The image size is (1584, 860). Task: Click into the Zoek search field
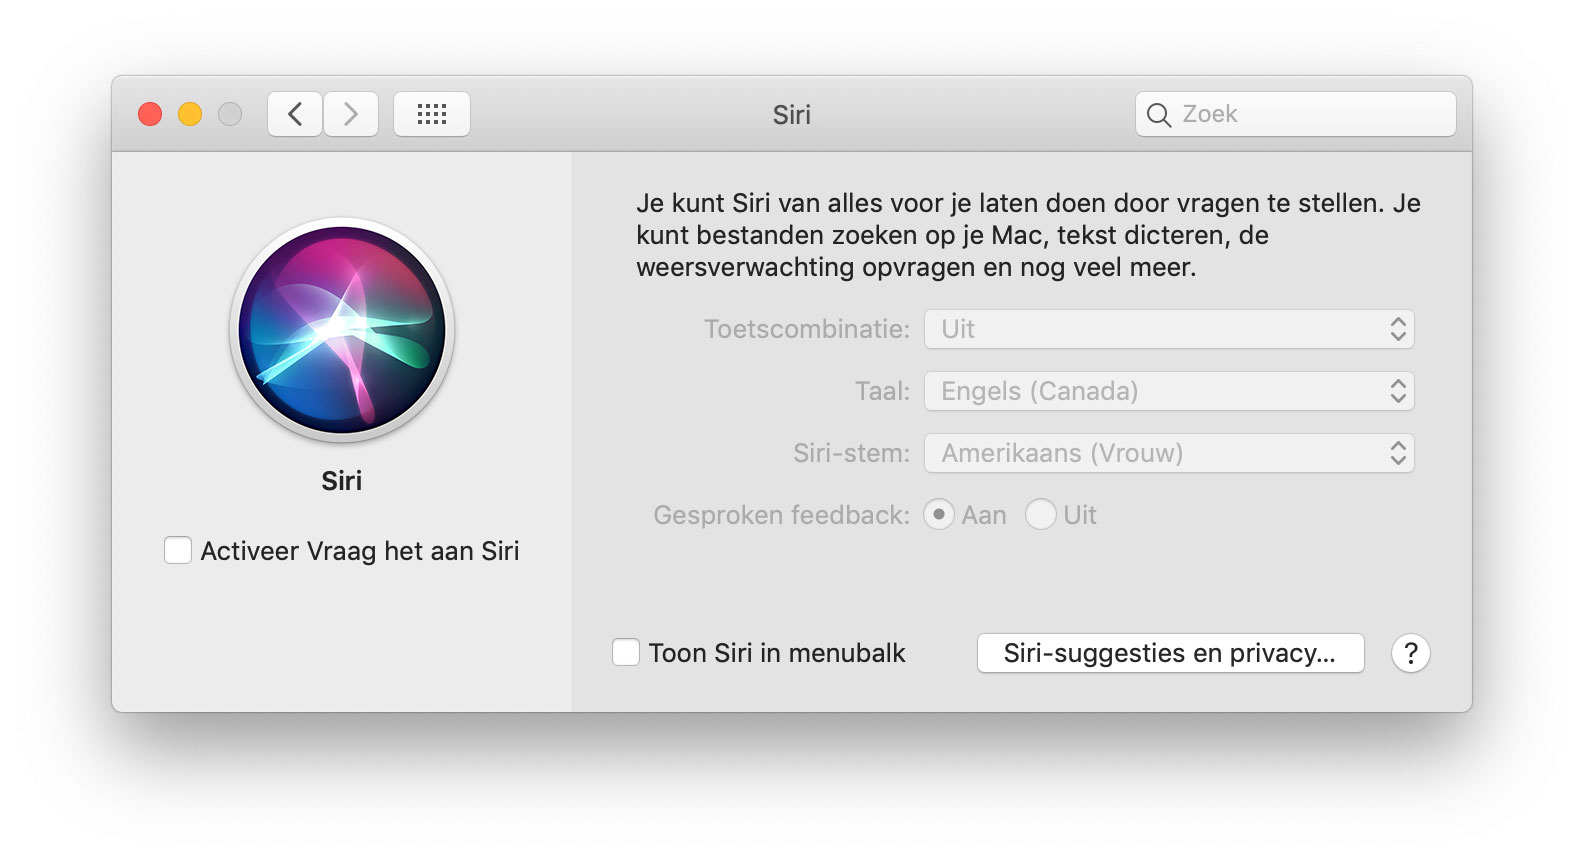(x=1296, y=114)
